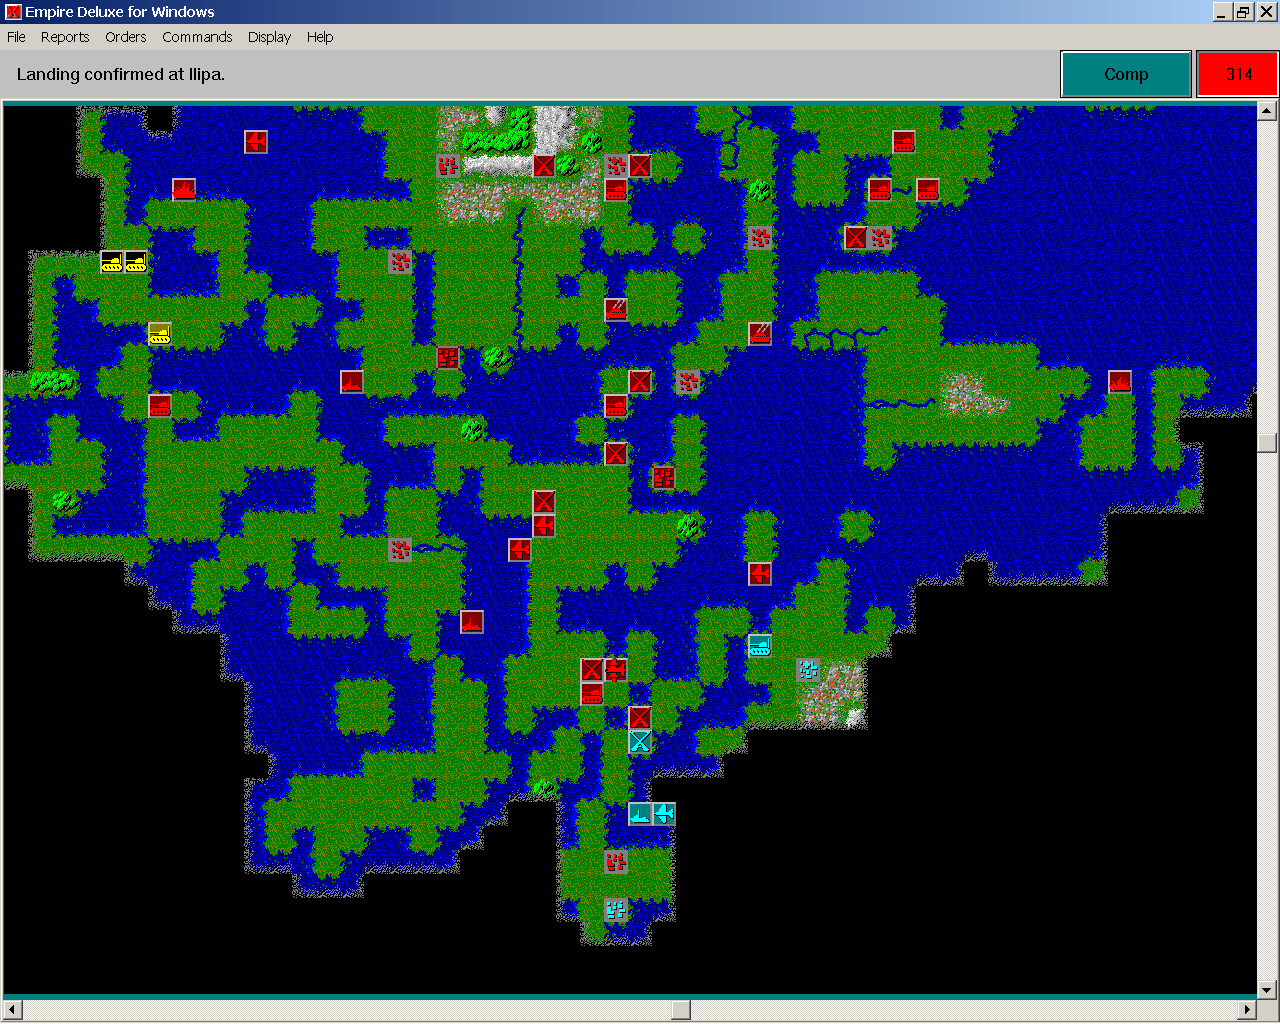Select red fighter directly beneath red infantry
1280x1024 pixels.
(544, 526)
